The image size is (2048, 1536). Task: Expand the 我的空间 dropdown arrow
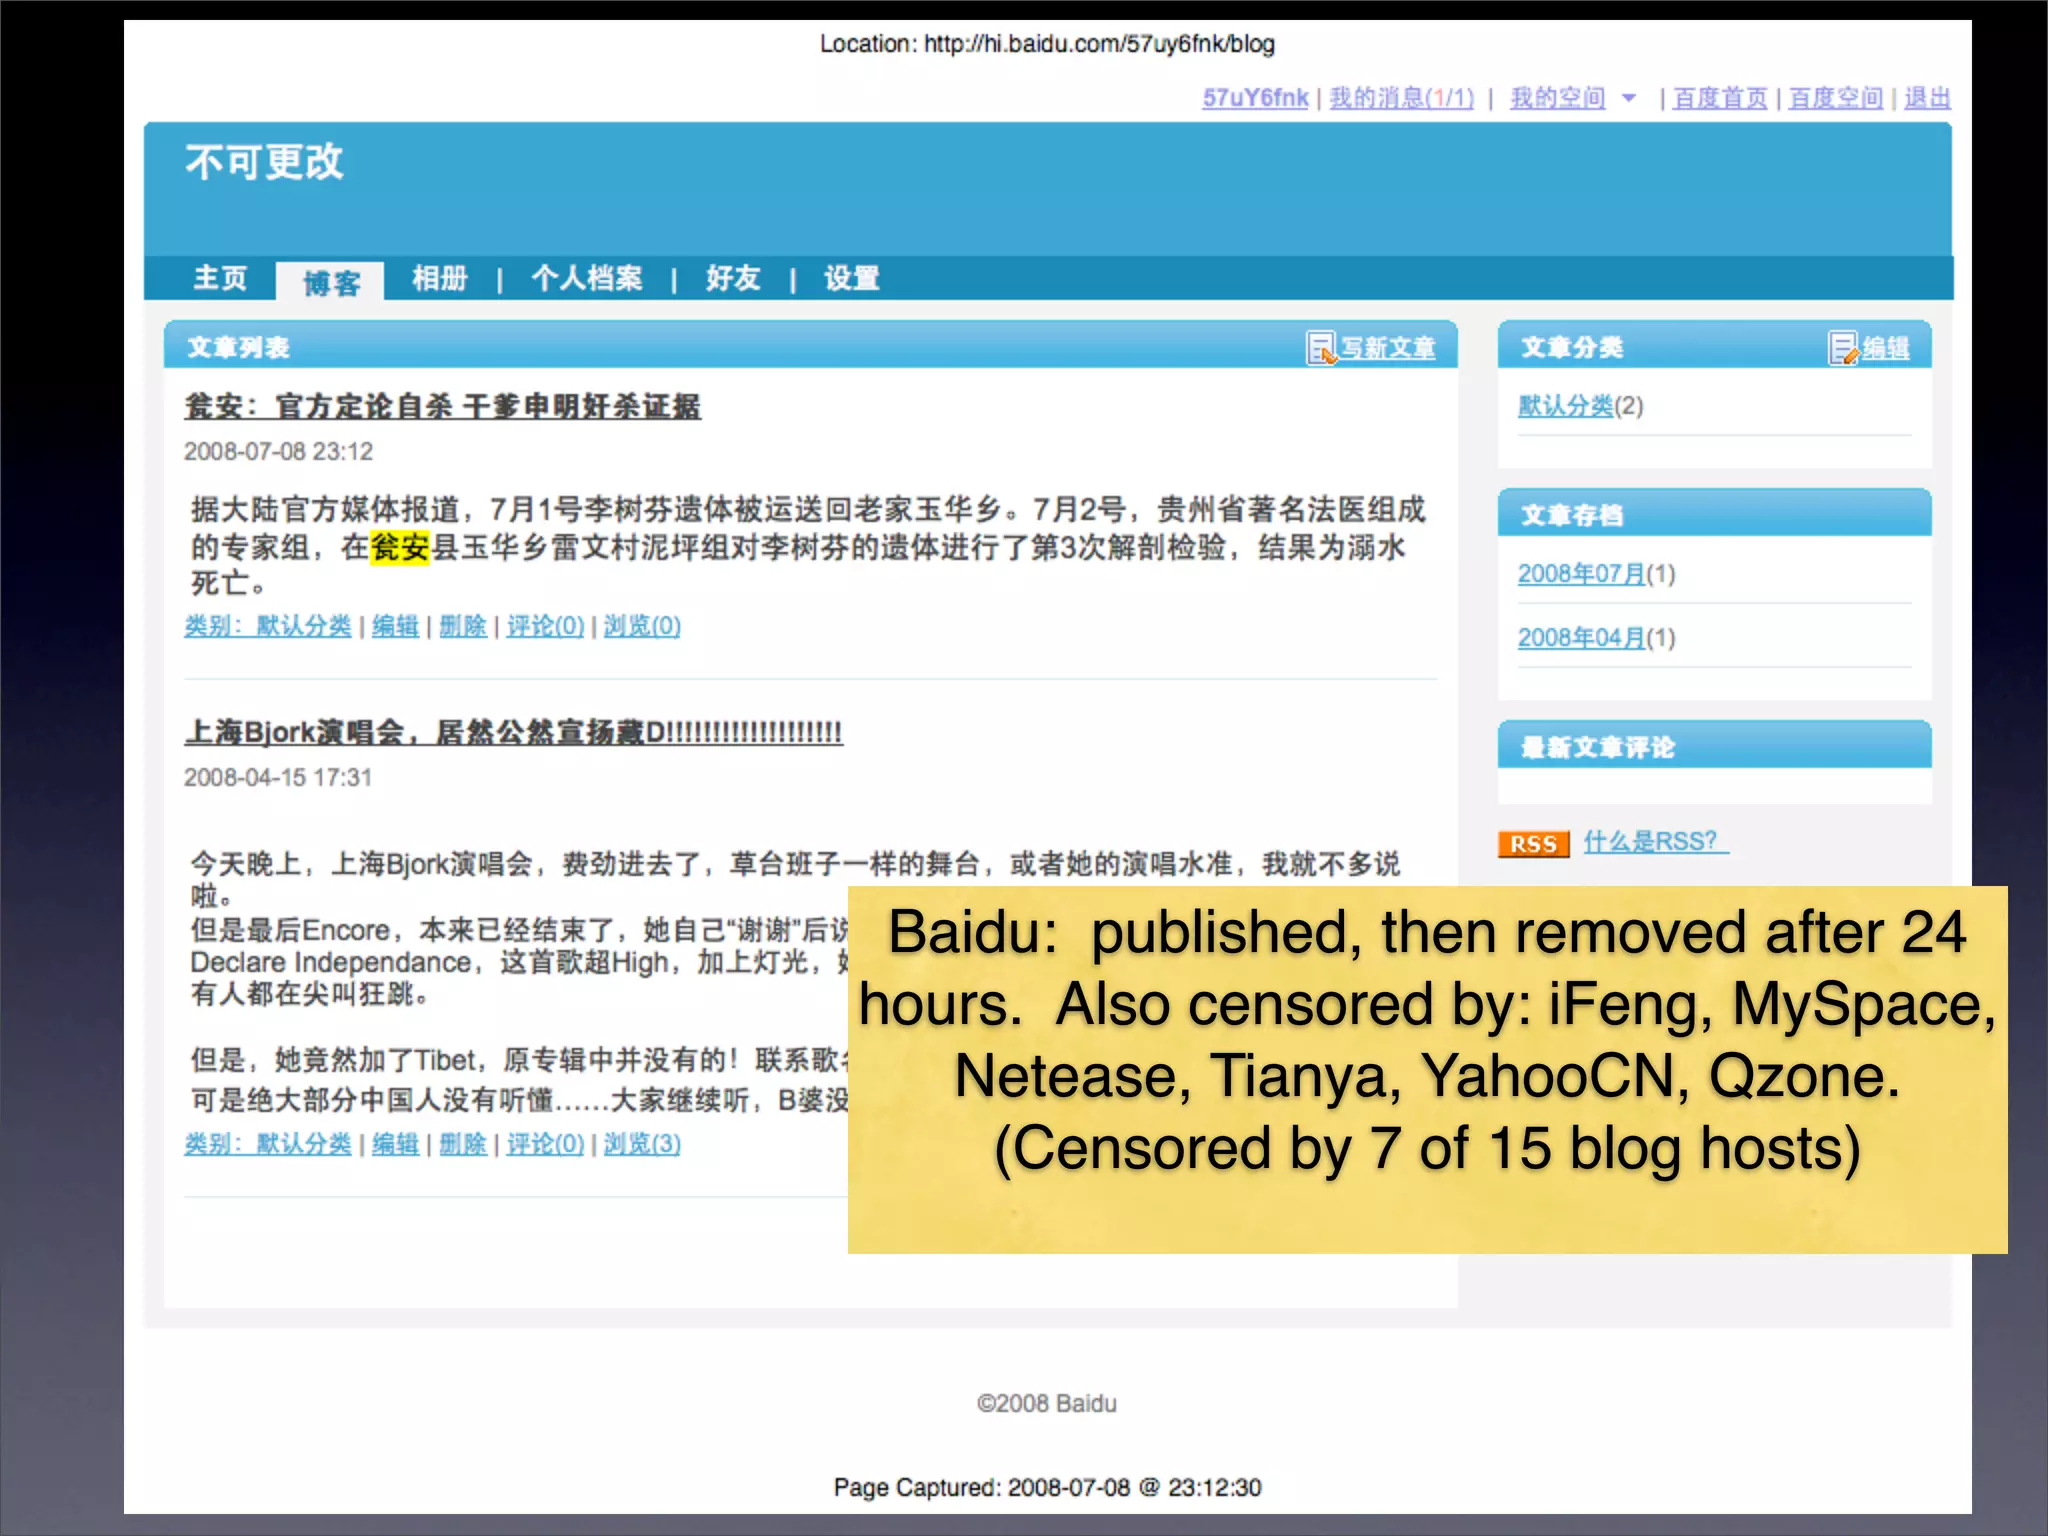[x=1629, y=98]
